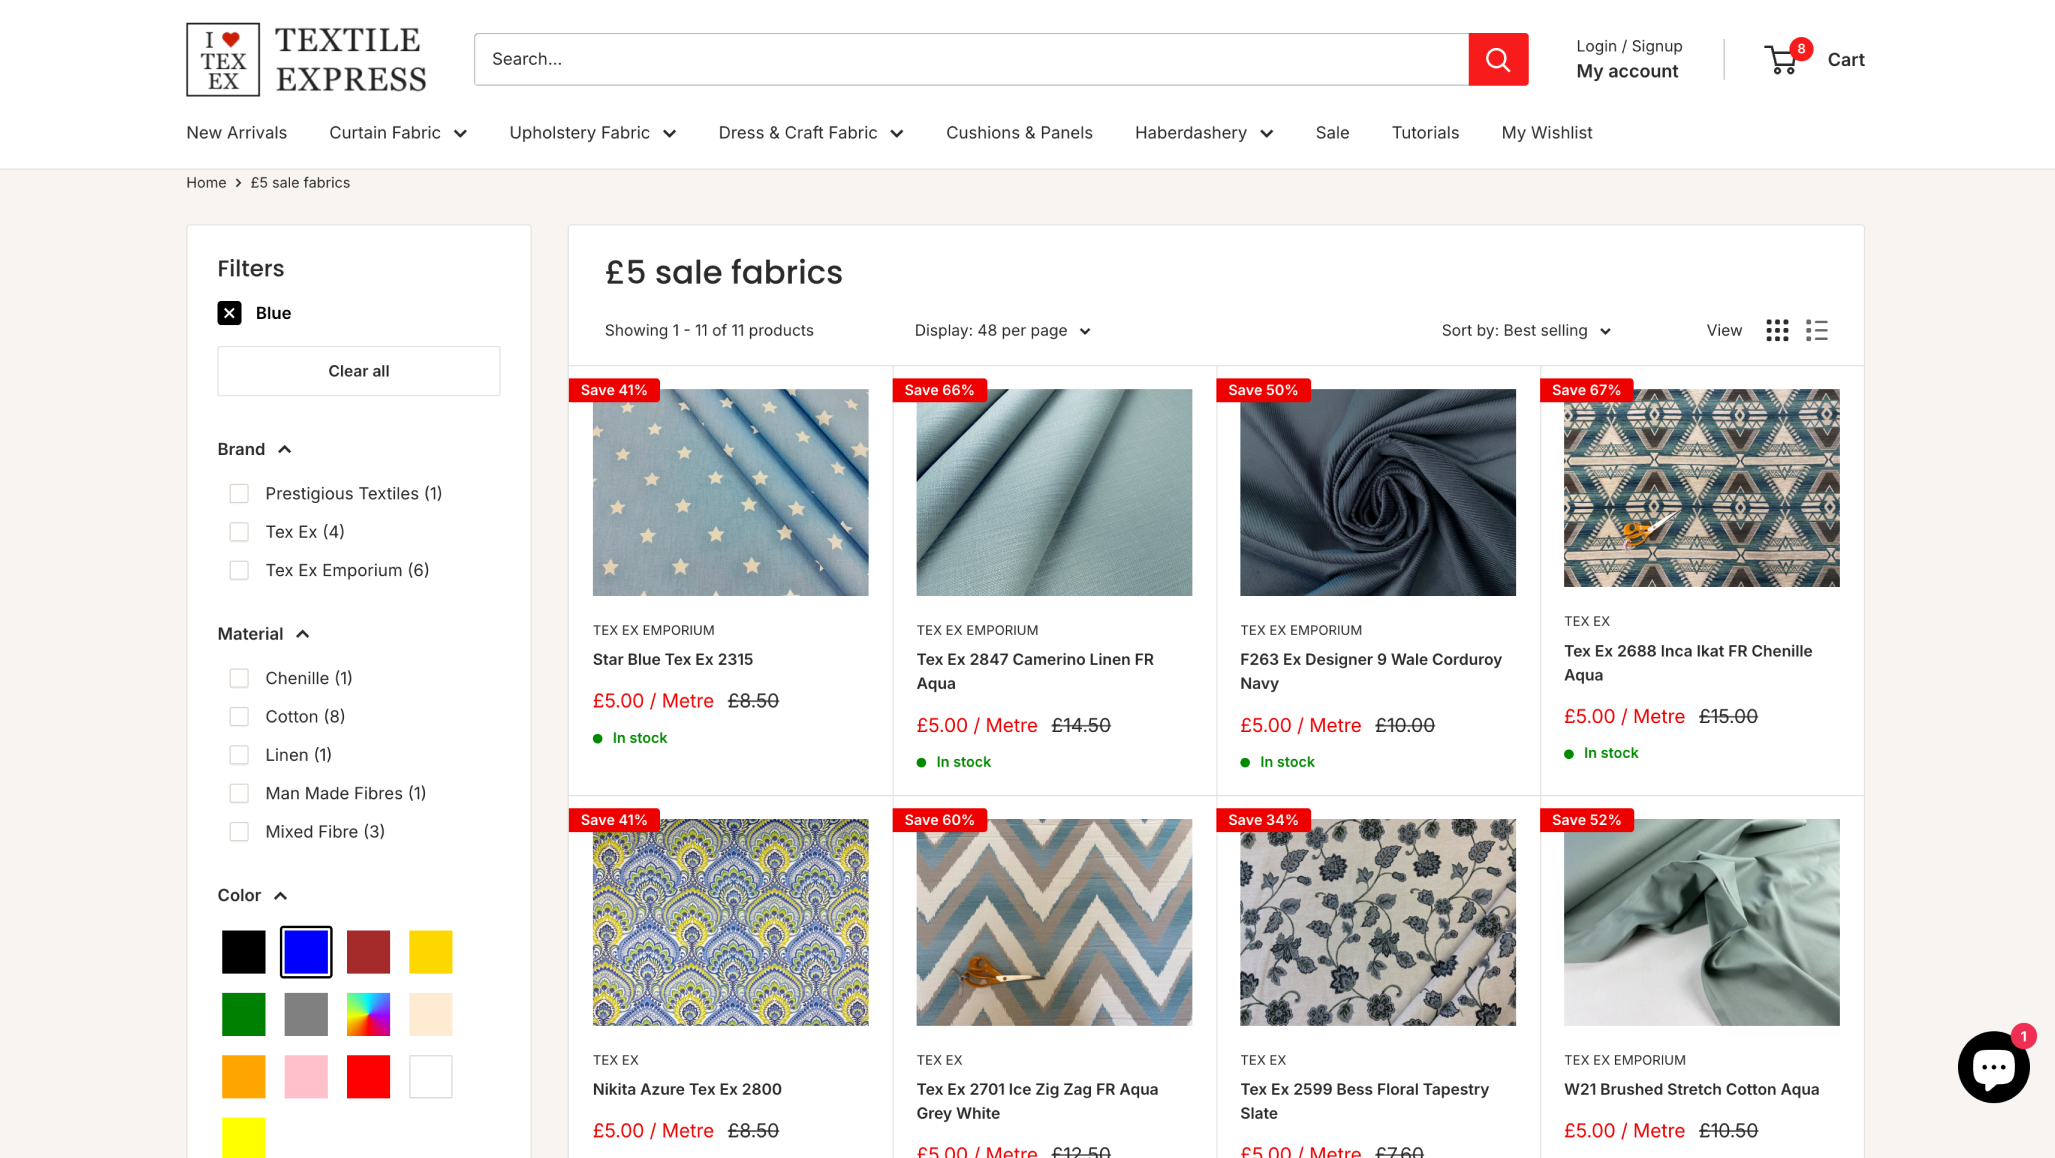
Task: Click the red search magnifier button
Action: point(1497,59)
